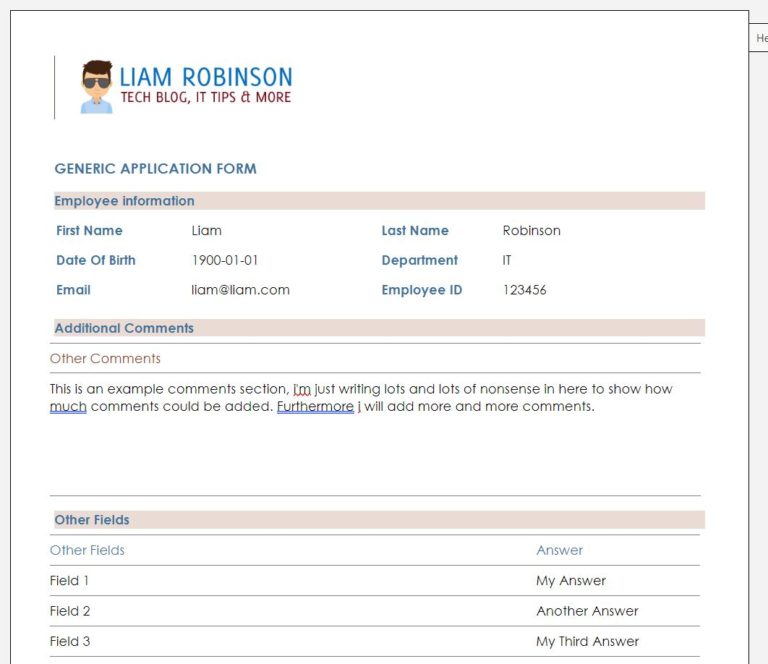Viewport: 768px width, 664px height.
Task: Click the misspelled word "I'm" in comments
Action: point(302,389)
